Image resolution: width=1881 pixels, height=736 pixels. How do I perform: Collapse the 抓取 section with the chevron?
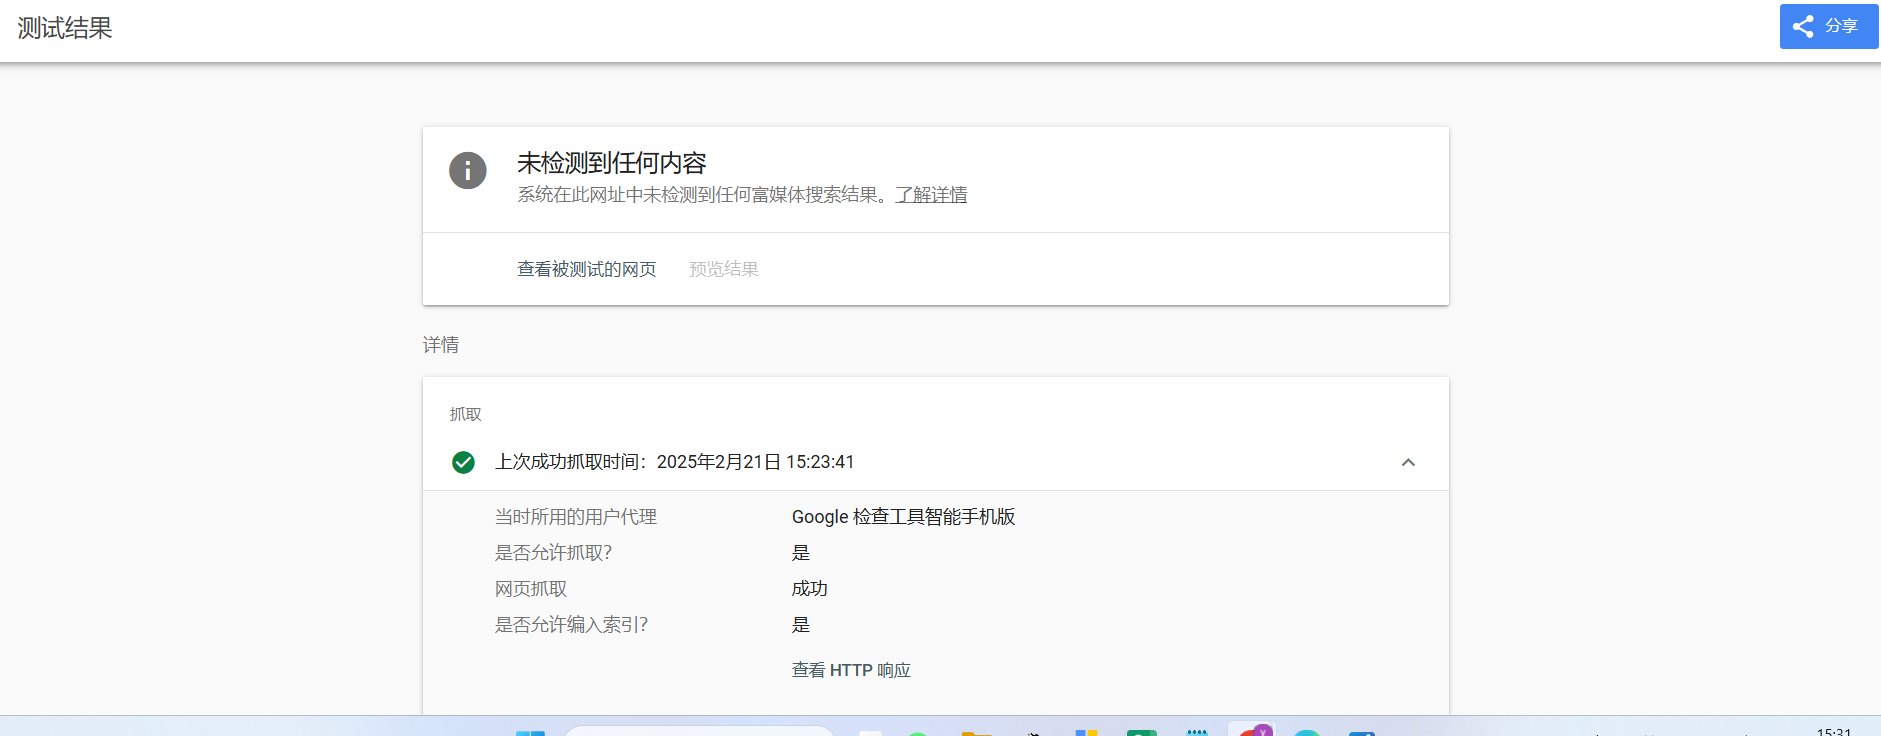1408,462
